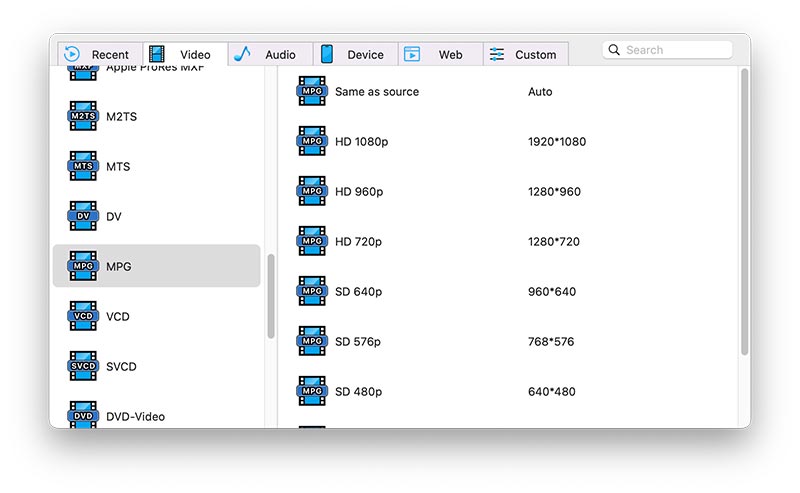Click the VCD format icon

click(x=83, y=316)
